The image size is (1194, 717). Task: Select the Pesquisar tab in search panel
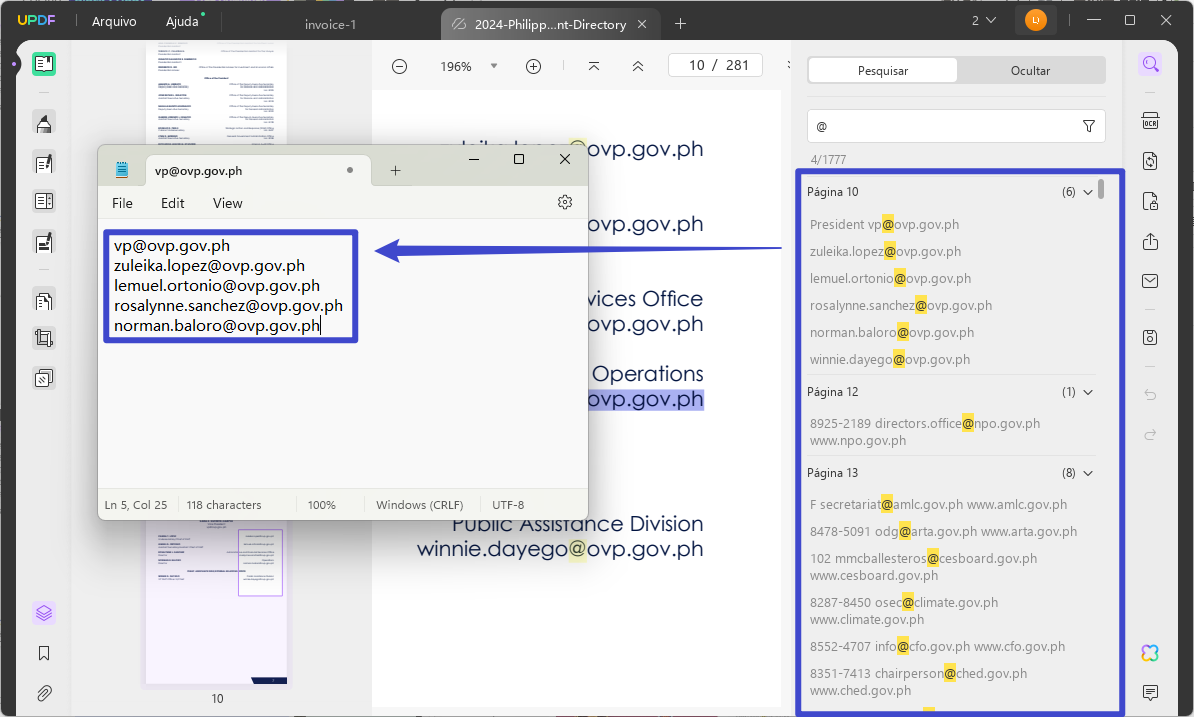pyautogui.click(x=883, y=71)
